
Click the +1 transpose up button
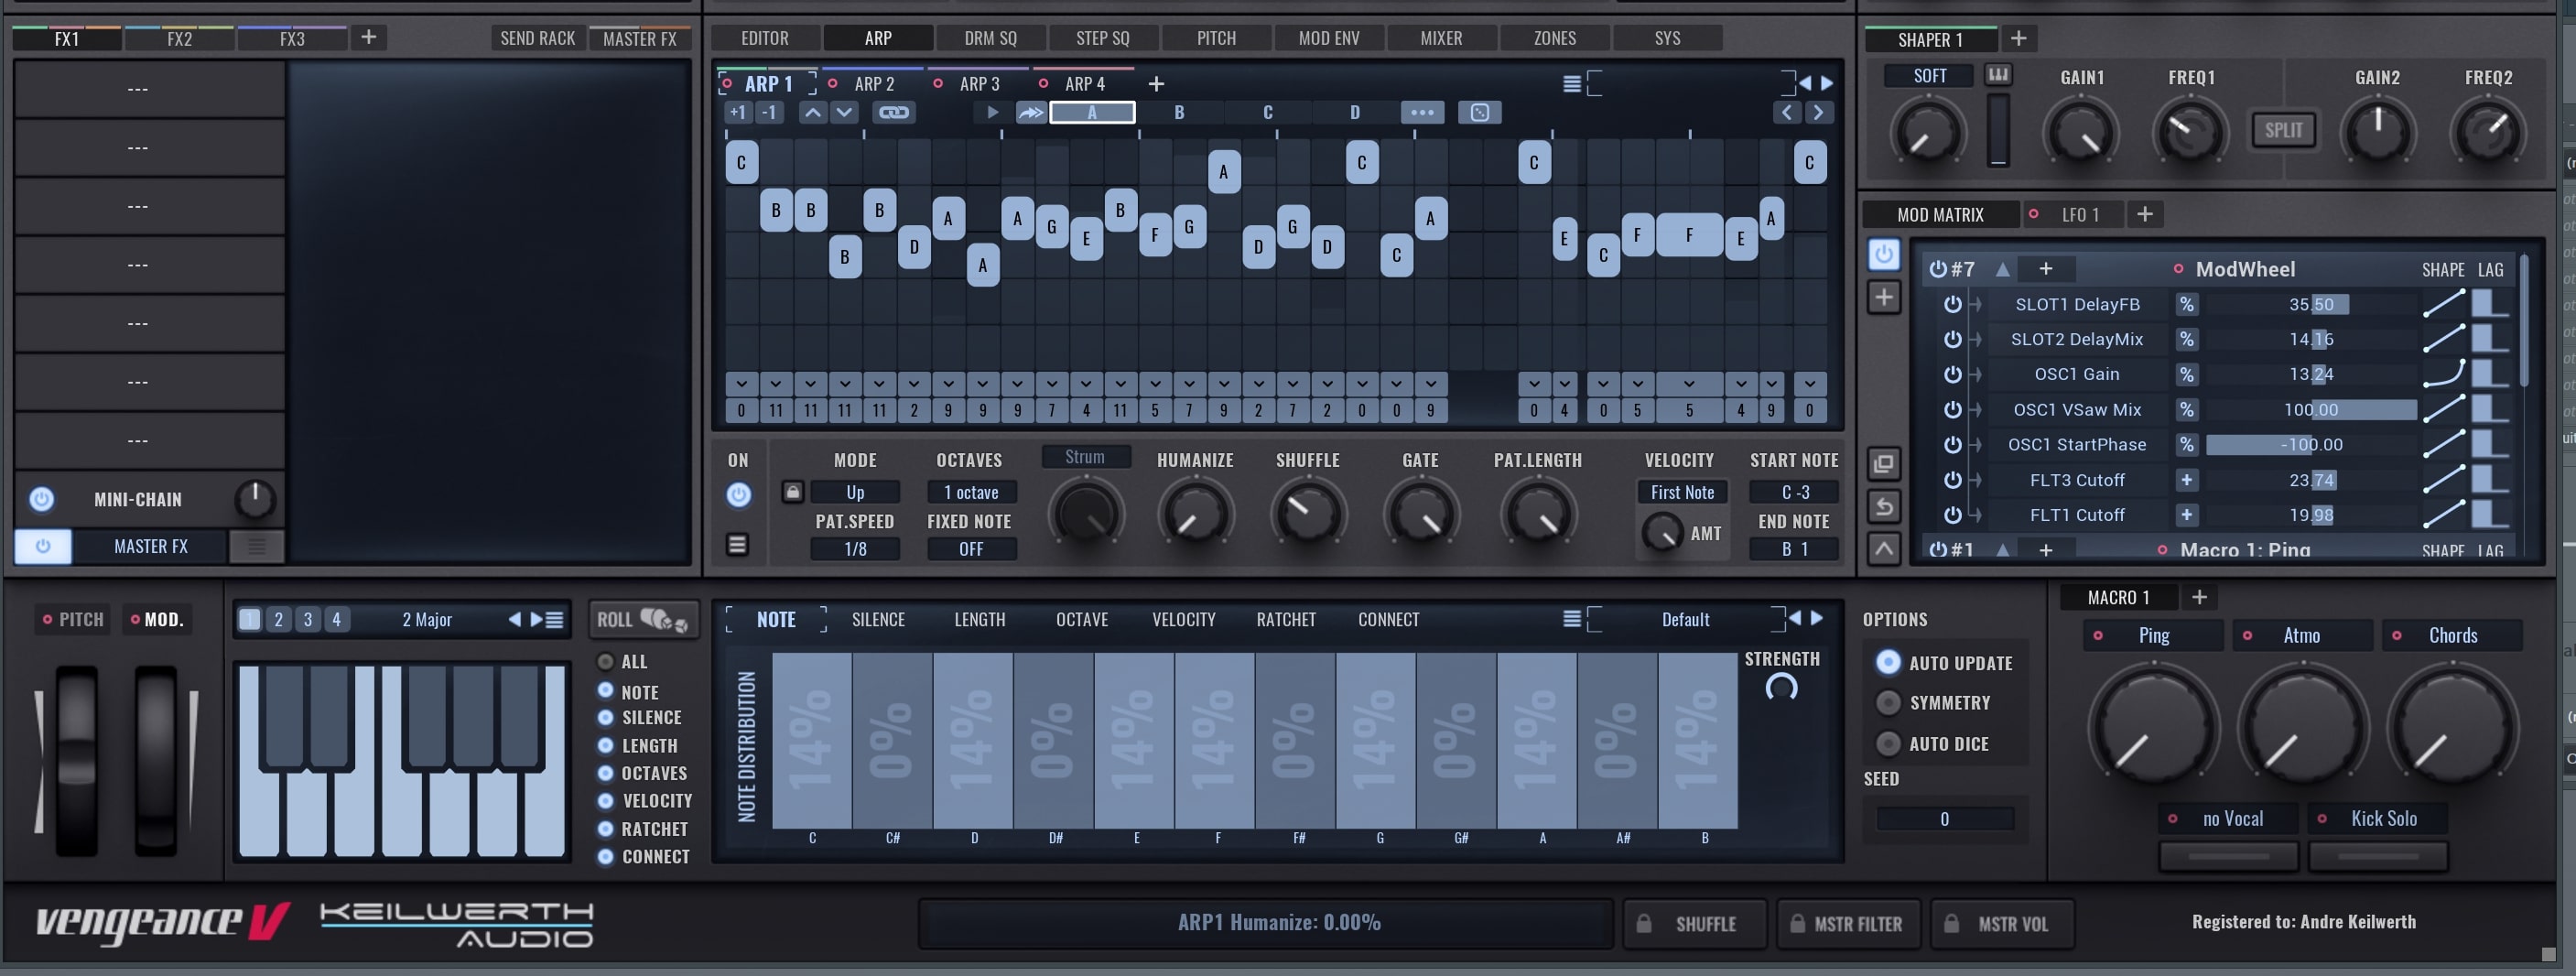pyautogui.click(x=737, y=112)
